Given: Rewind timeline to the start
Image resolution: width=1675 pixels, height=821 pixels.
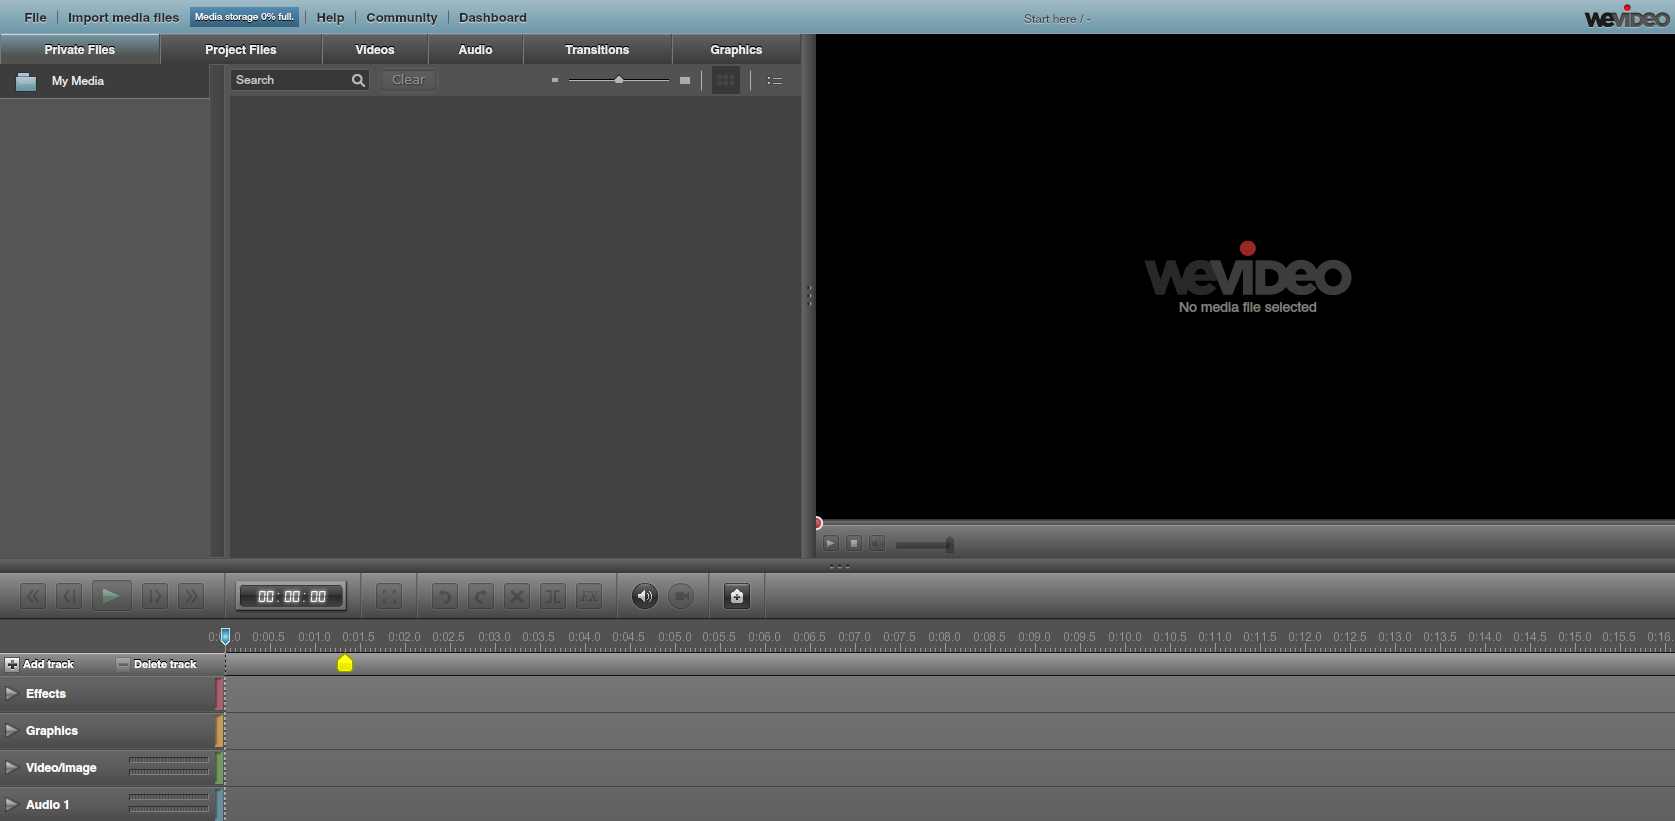Looking at the screenshot, I should click(x=33, y=597).
